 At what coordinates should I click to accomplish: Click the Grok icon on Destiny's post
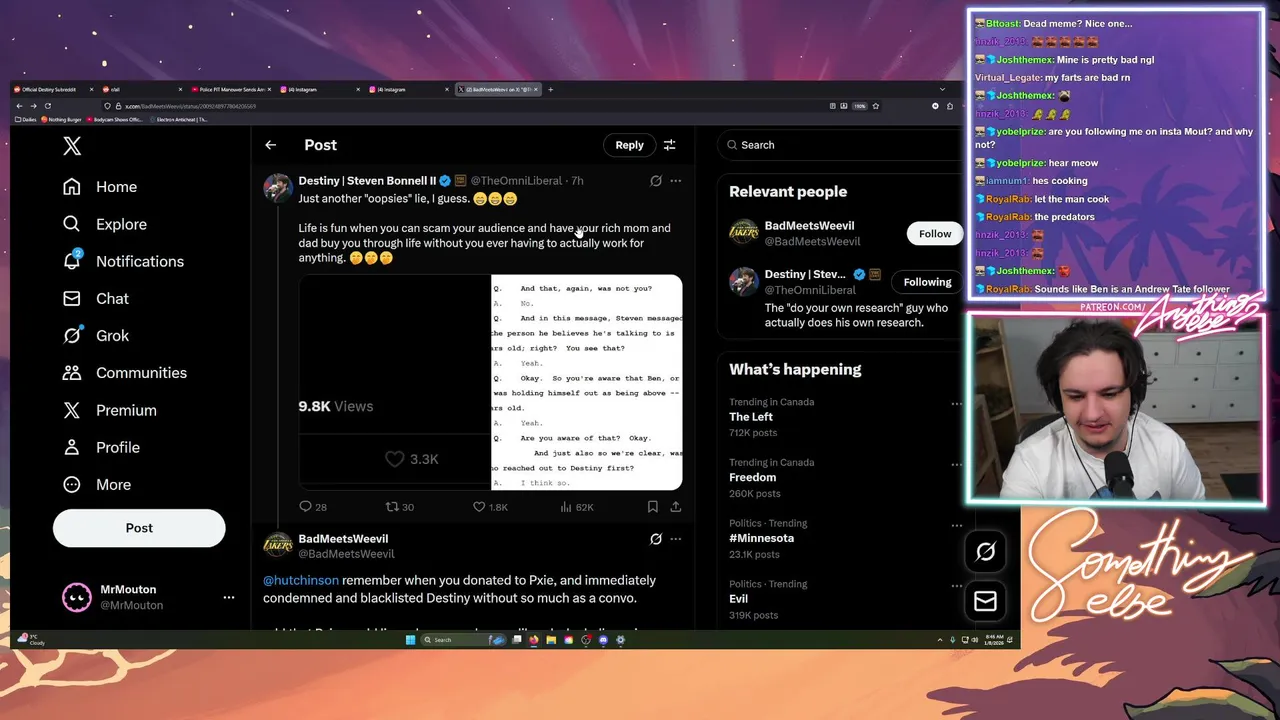pyautogui.click(x=656, y=181)
